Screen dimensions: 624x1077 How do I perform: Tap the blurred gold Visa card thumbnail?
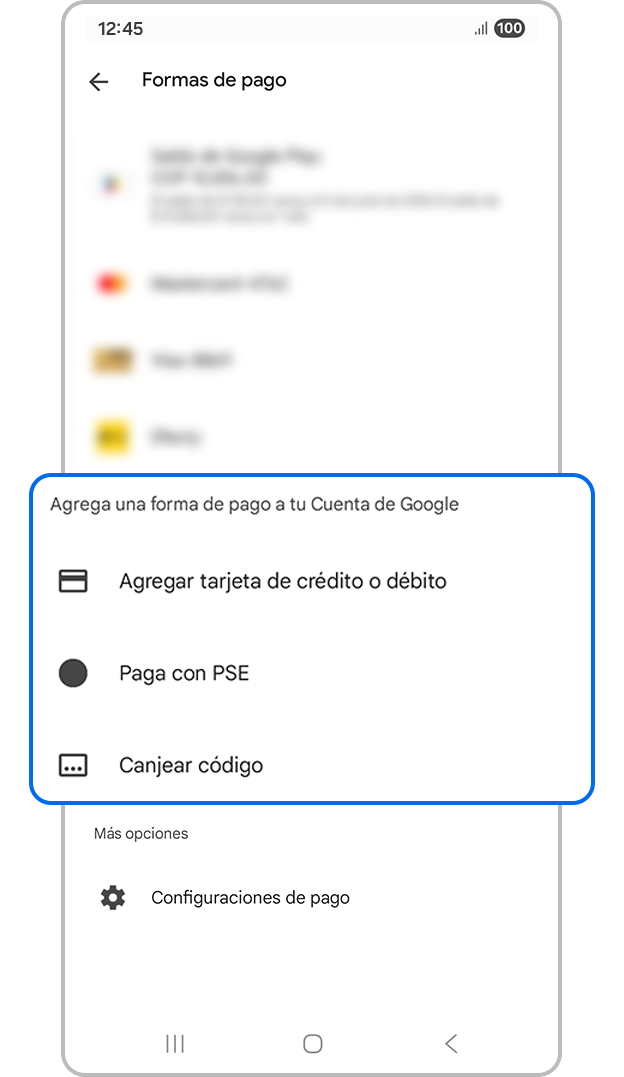point(111,360)
